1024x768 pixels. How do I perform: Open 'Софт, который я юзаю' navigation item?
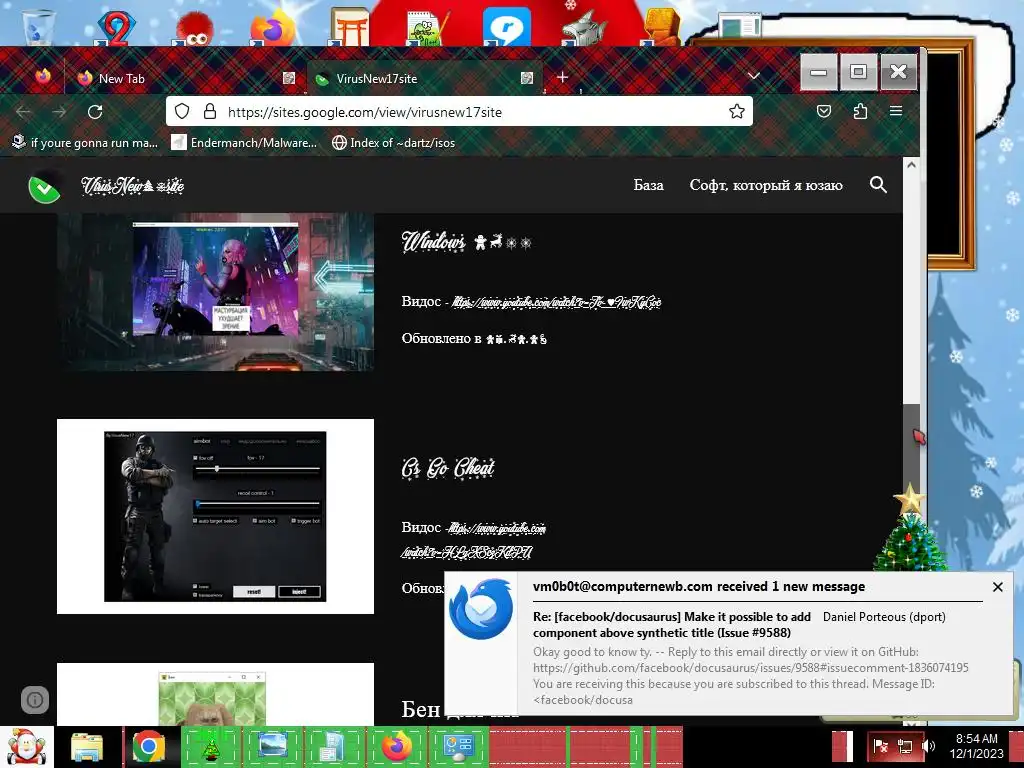pos(766,185)
